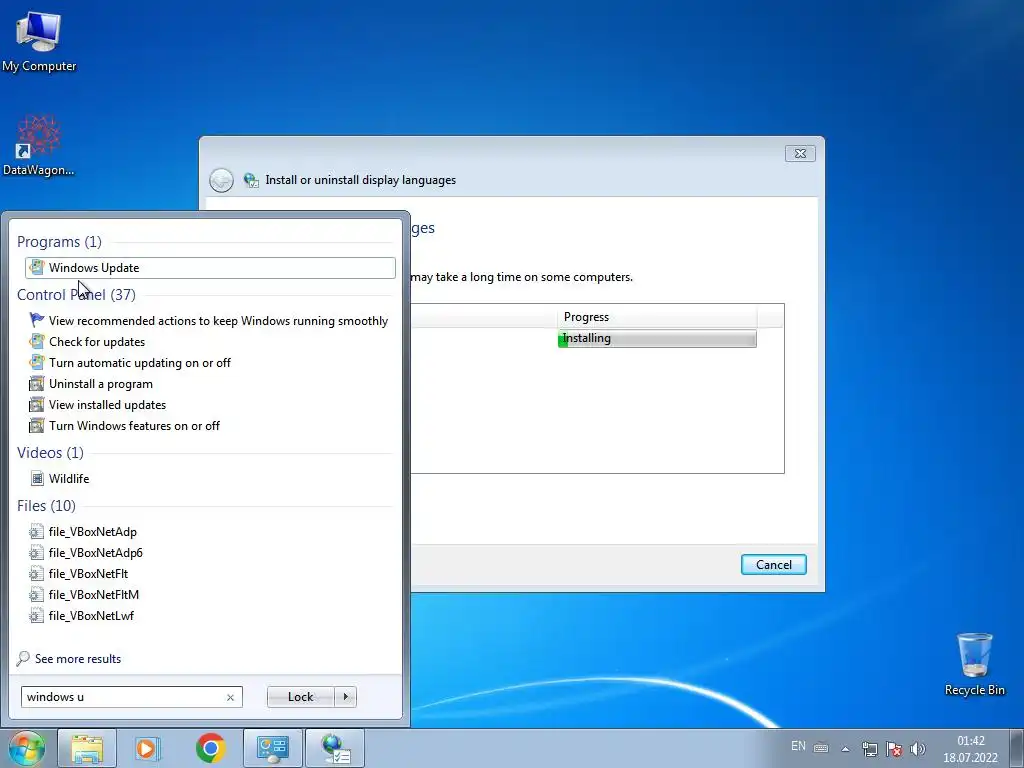Click the EN language indicator in tray

point(798,746)
